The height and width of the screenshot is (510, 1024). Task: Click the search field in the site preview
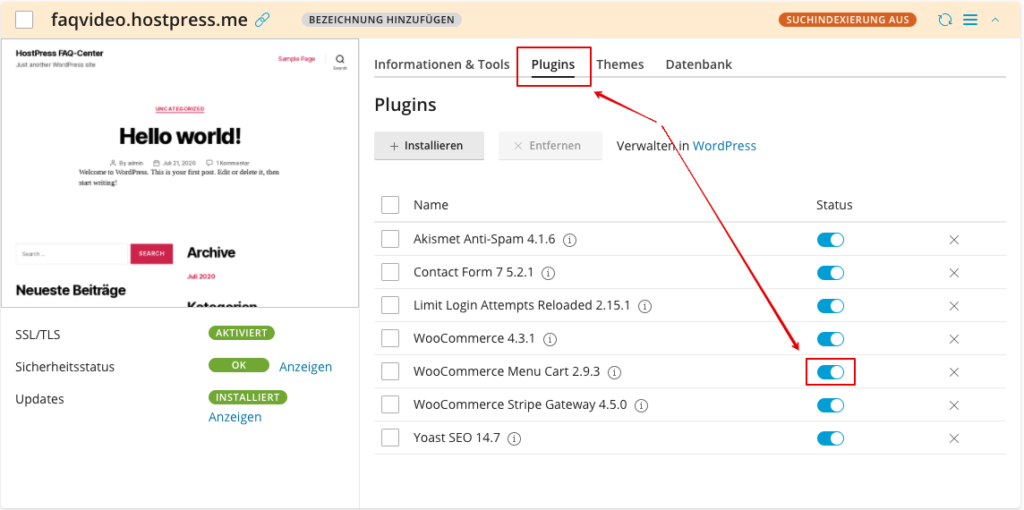point(72,253)
